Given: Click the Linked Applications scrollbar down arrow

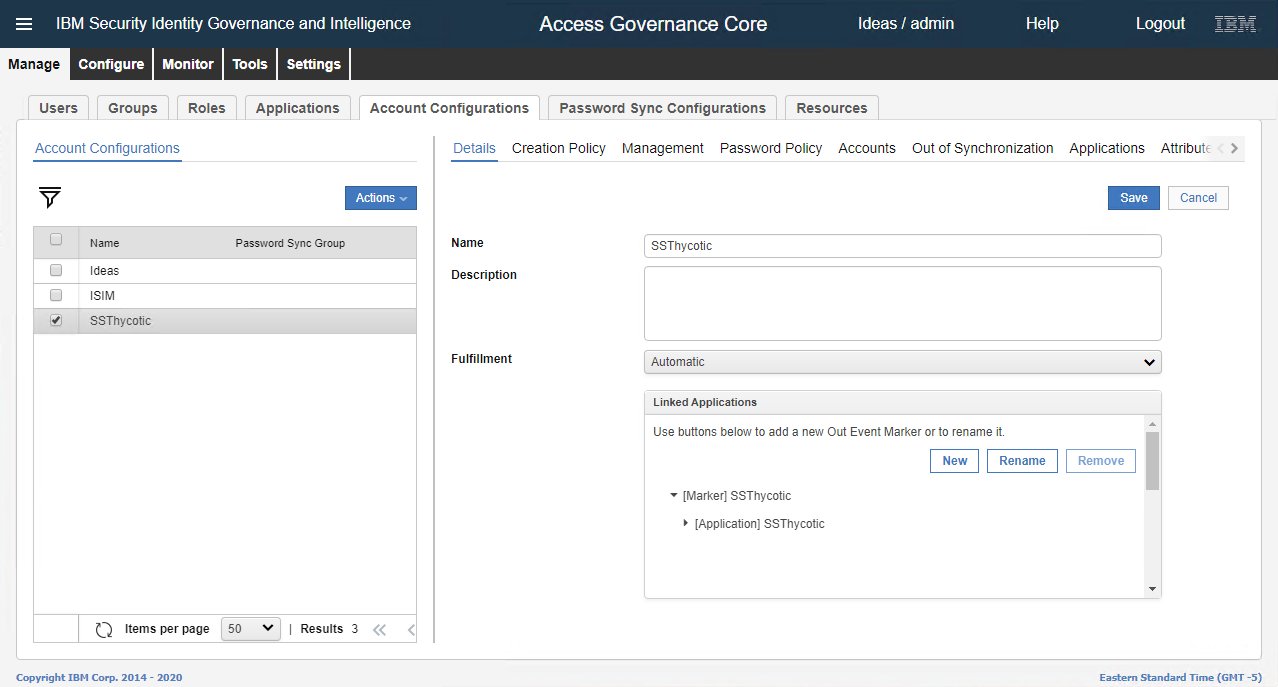Looking at the screenshot, I should pyautogui.click(x=1151, y=588).
